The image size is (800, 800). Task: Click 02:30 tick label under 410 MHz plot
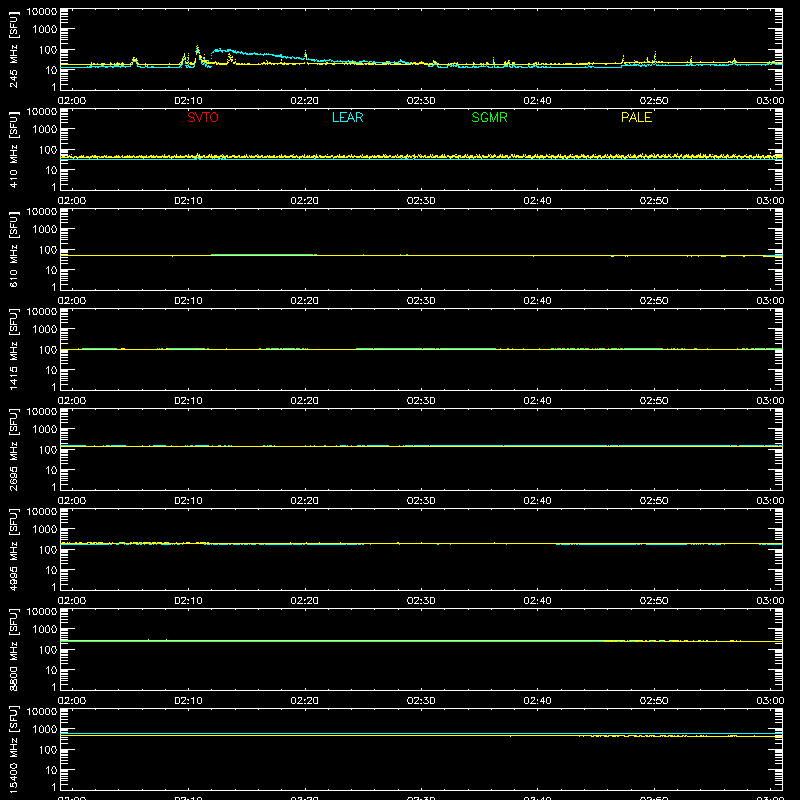pos(421,201)
